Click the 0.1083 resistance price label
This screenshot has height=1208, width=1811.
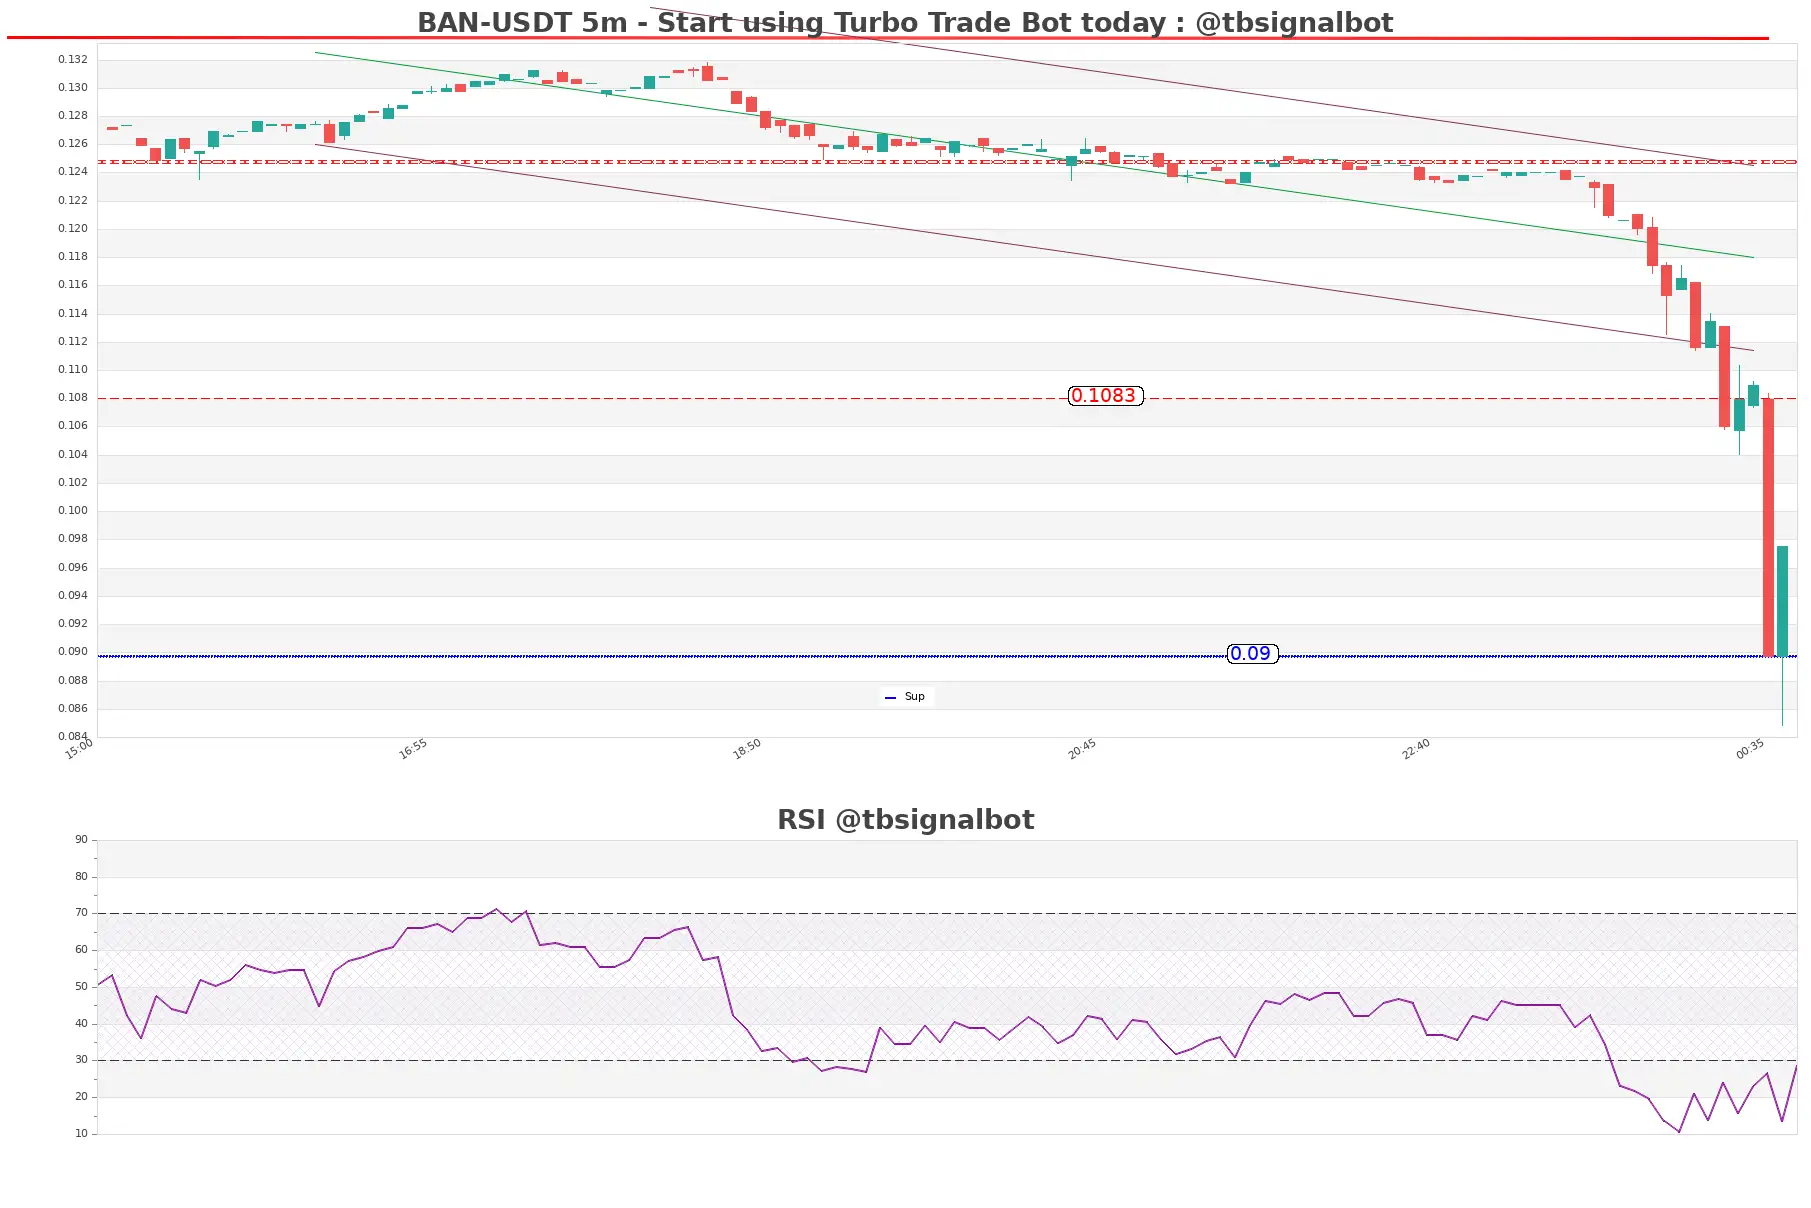coord(1105,396)
